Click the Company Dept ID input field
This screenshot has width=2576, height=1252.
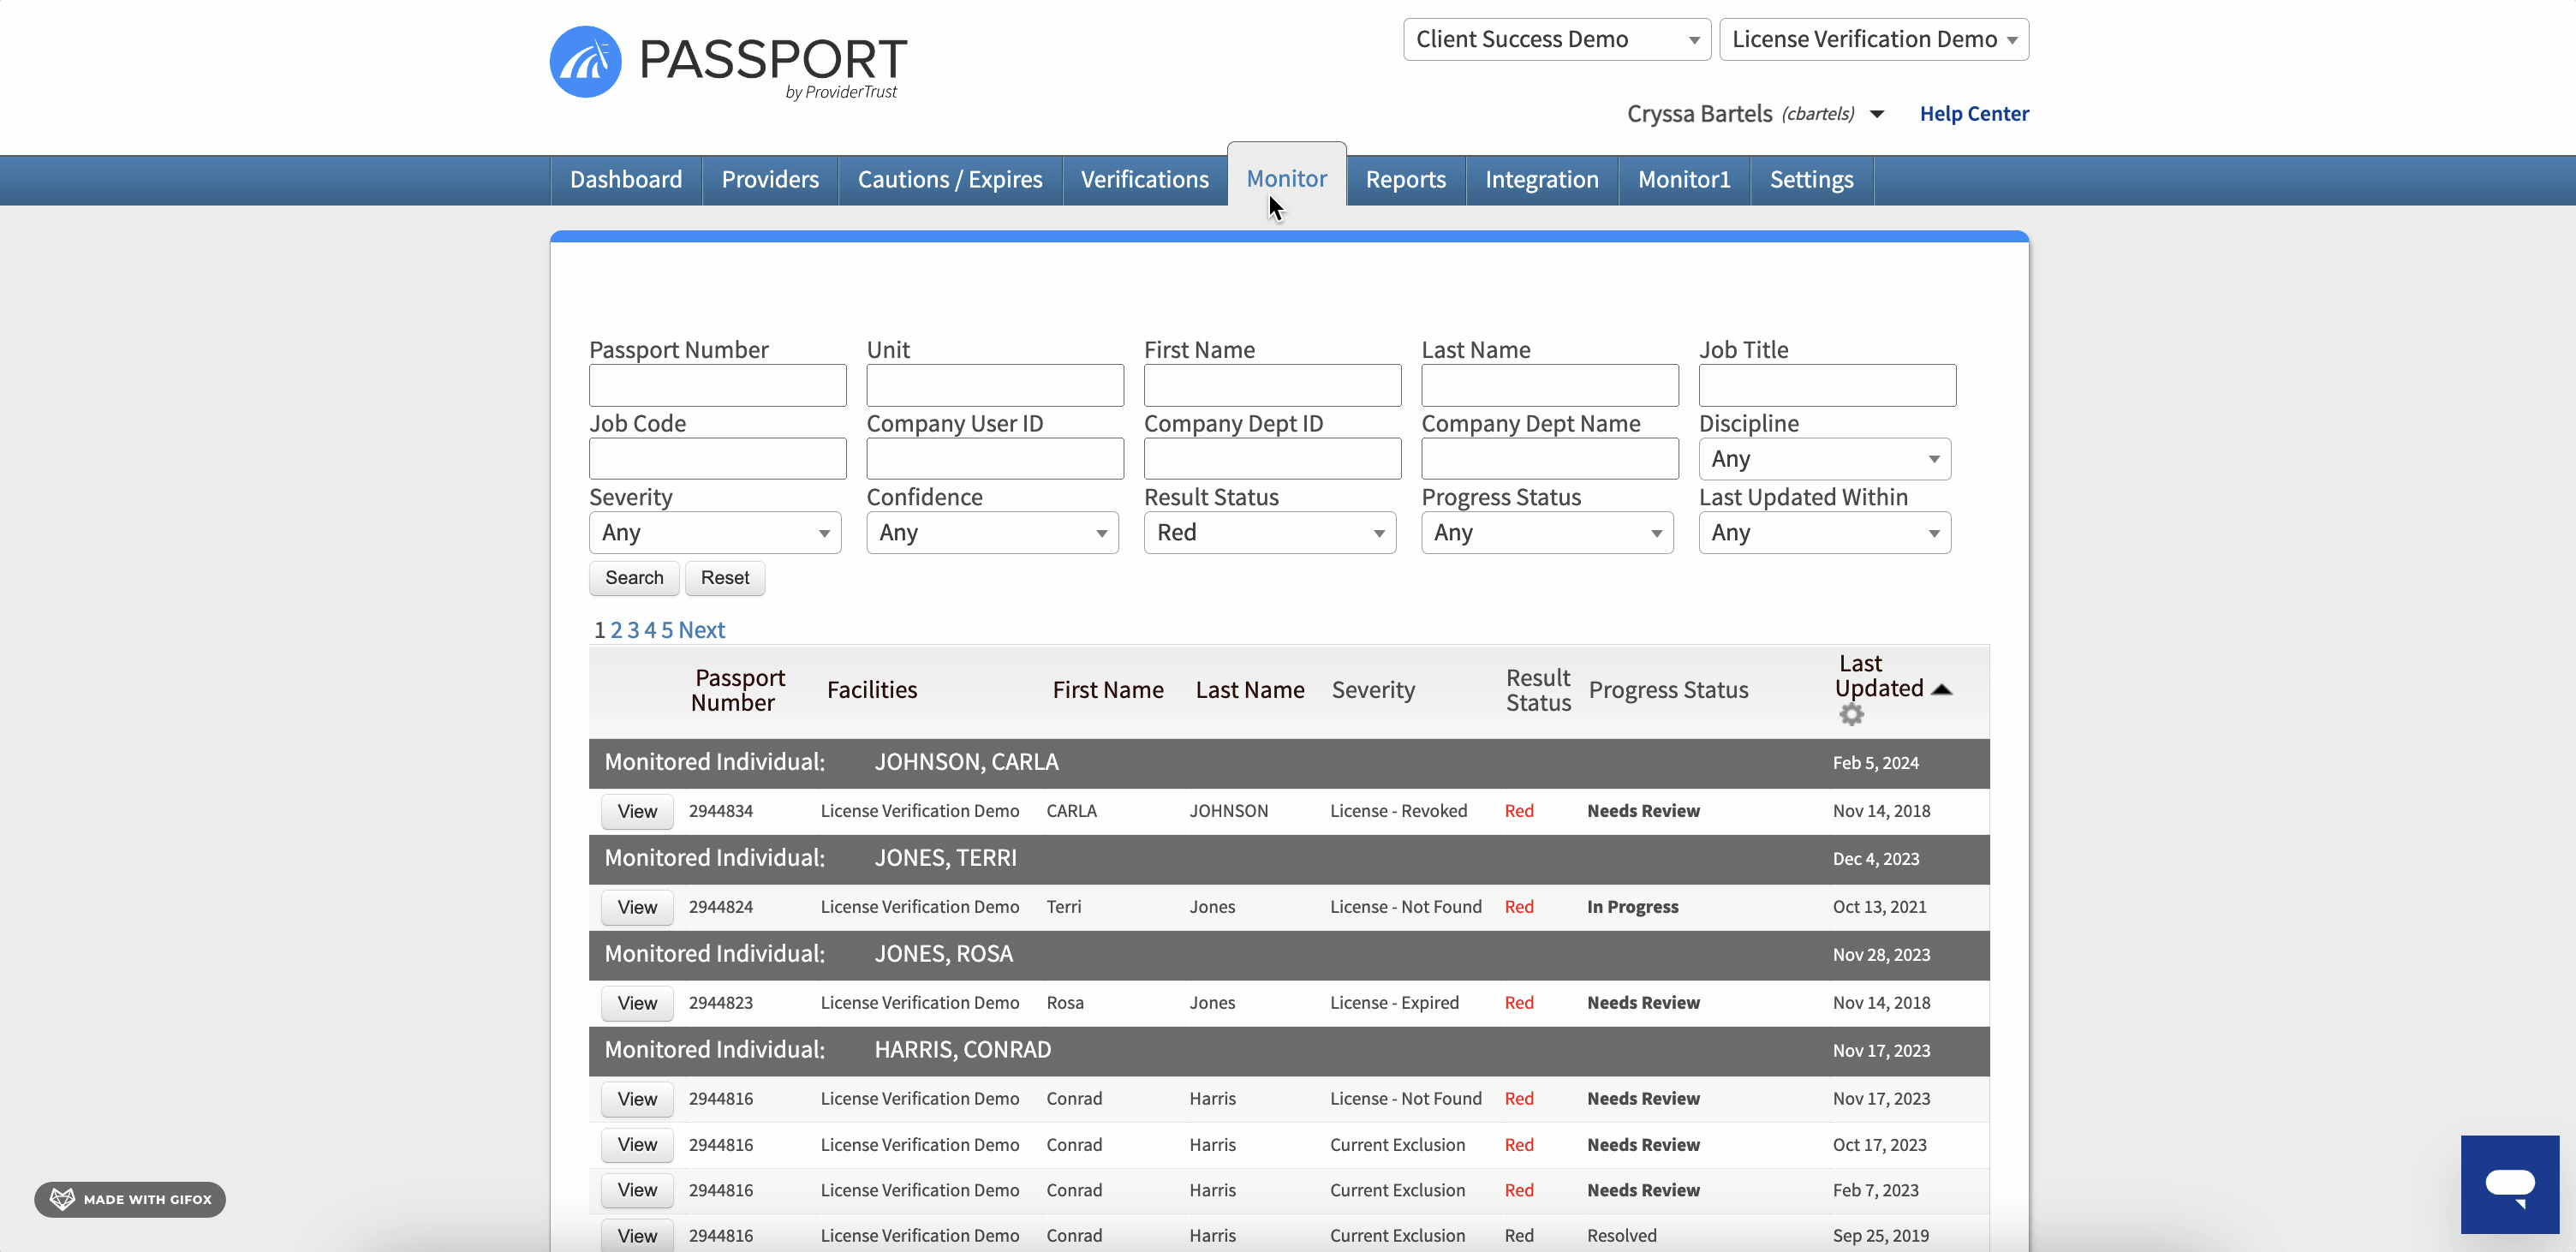point(1272,459)
